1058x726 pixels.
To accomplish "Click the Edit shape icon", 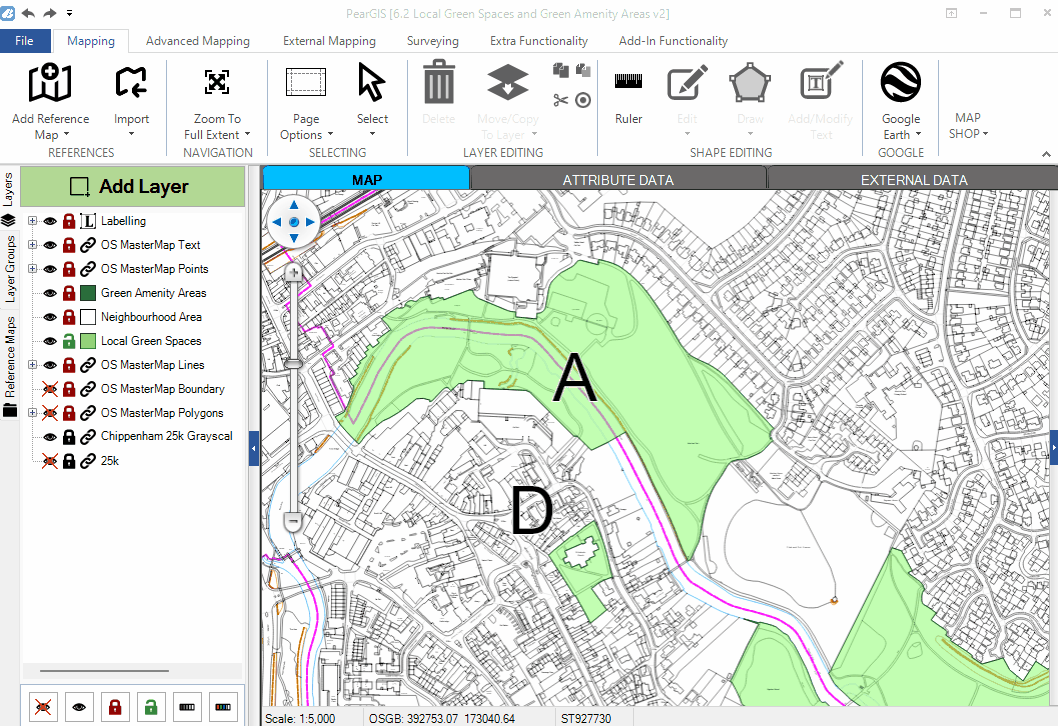I will point(687,82).
